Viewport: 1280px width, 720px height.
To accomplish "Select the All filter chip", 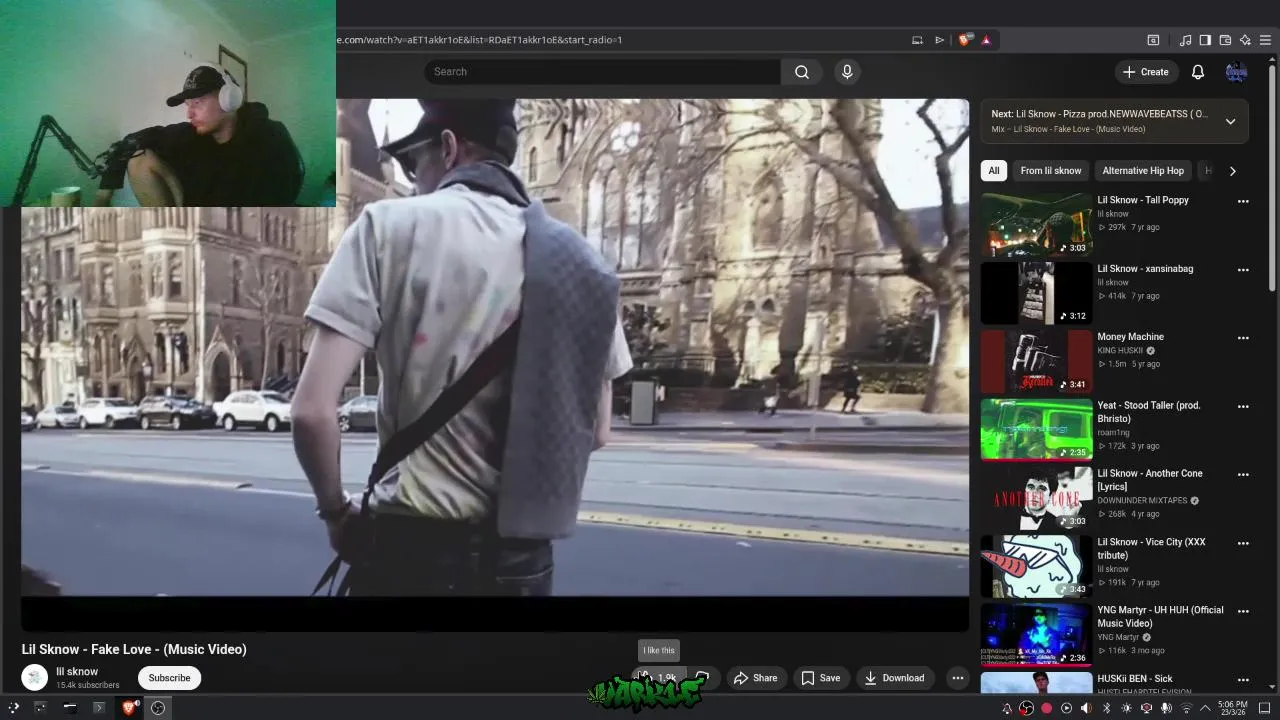I will click(x=993, y=171).
